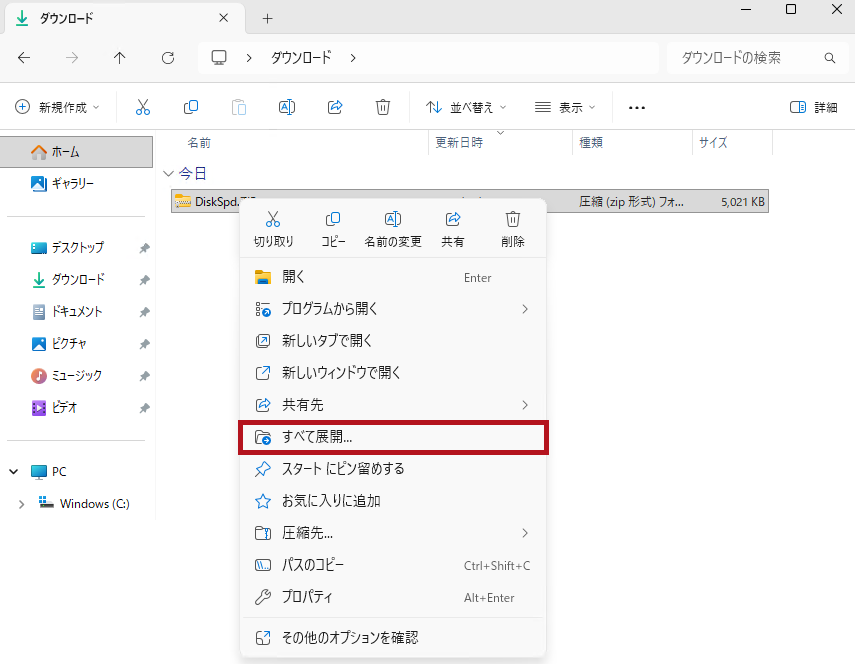Collapse the 今日 group header

[168, 173]
